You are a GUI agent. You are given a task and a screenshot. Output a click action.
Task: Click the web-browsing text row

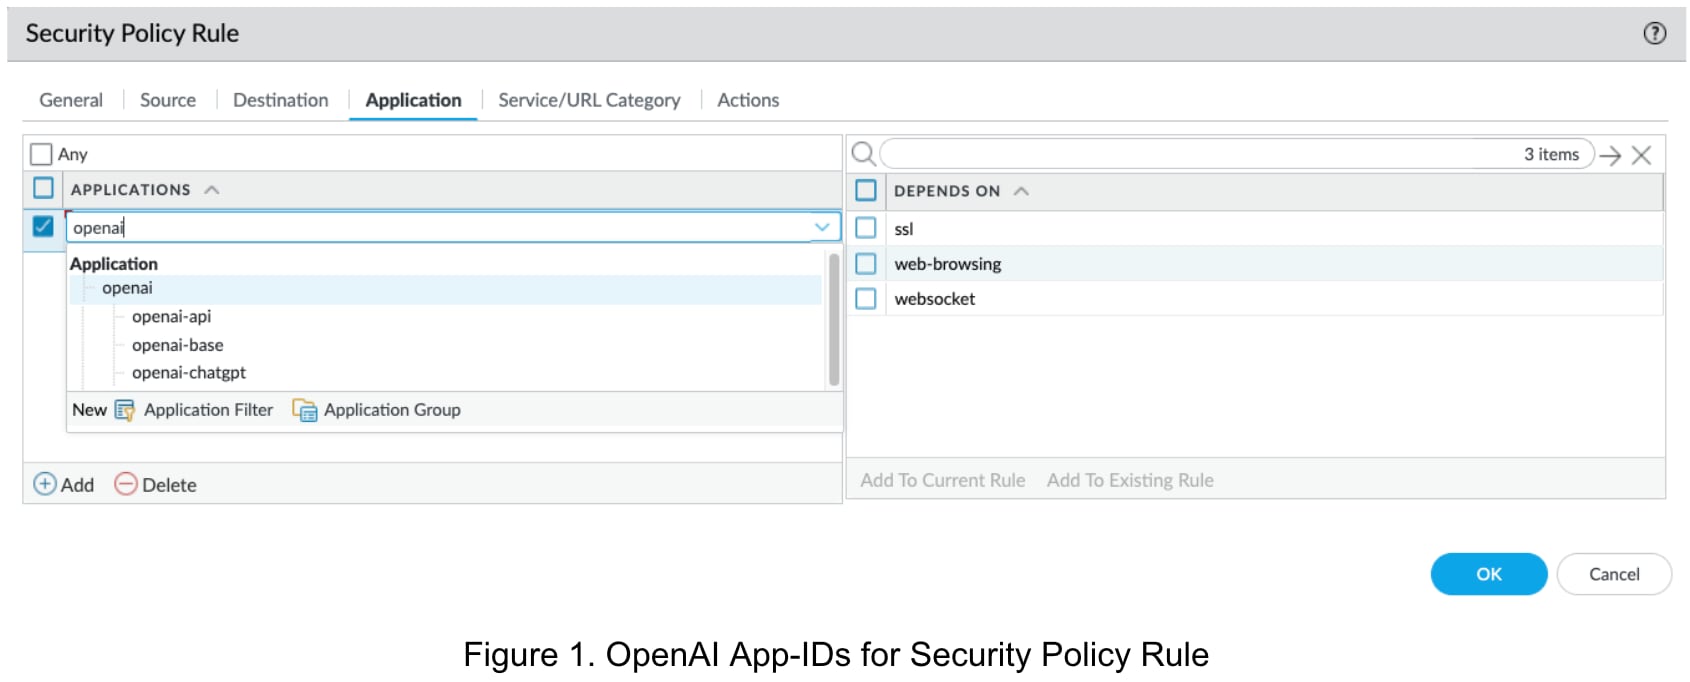tap(947, 264)
